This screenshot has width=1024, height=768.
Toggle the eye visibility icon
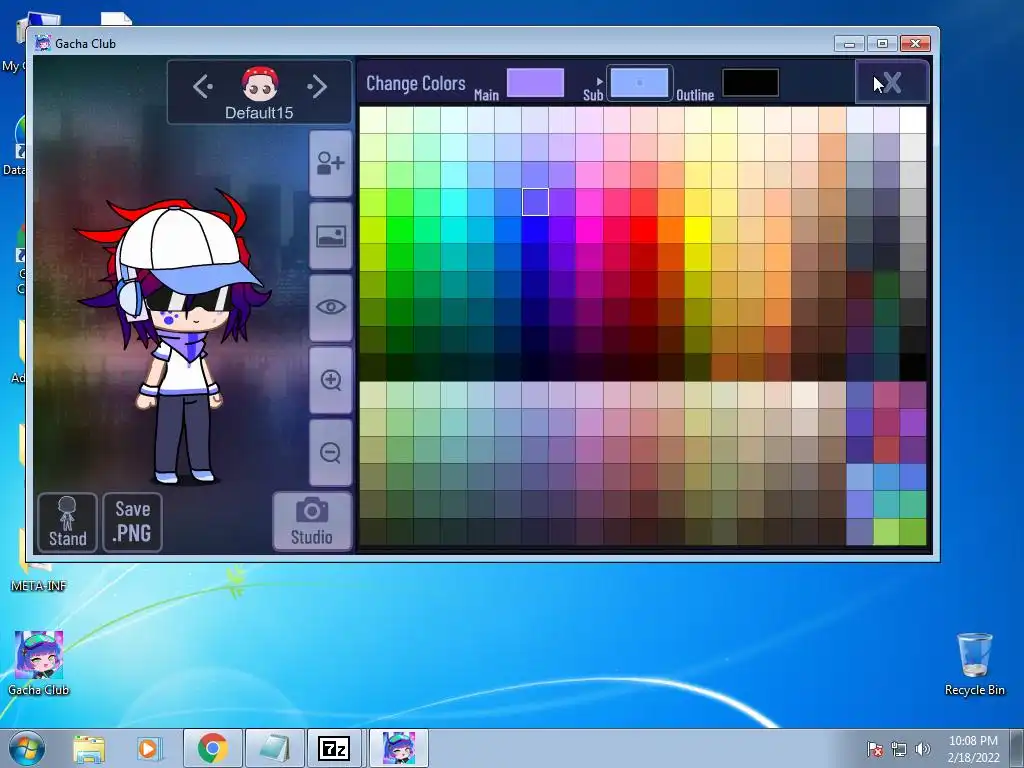pyautogui.click(x=330, y=308)
